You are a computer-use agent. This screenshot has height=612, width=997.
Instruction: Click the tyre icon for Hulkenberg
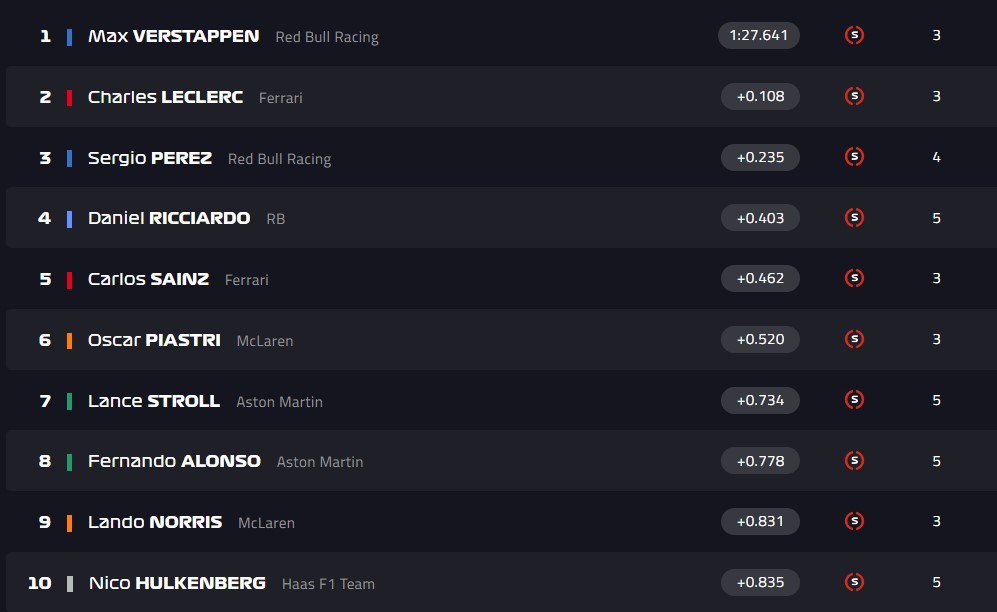click(854, 582)
